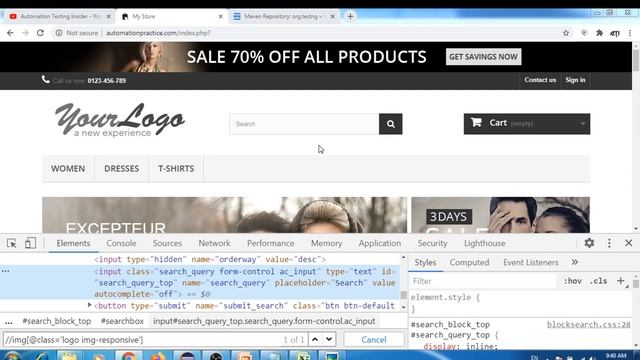Switch to the Elements tab
This screenshot has width=640, height=360.
click(x=73, y=243)
